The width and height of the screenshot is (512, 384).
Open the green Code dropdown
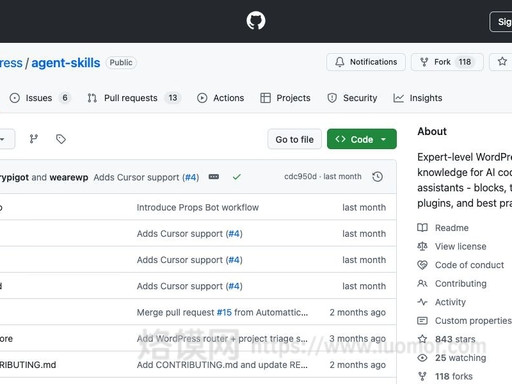[x=362, y=139]
